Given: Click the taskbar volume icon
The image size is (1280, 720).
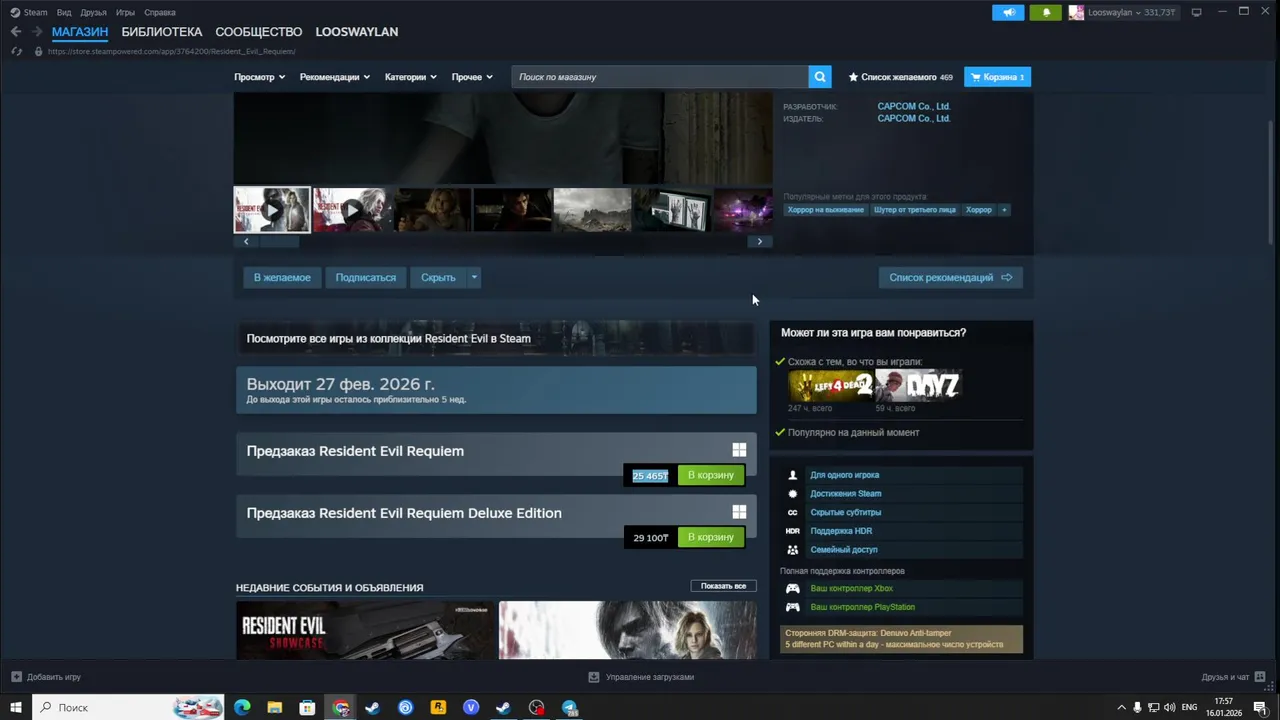Looking at the screenshot, I should tap(1171, 708).
